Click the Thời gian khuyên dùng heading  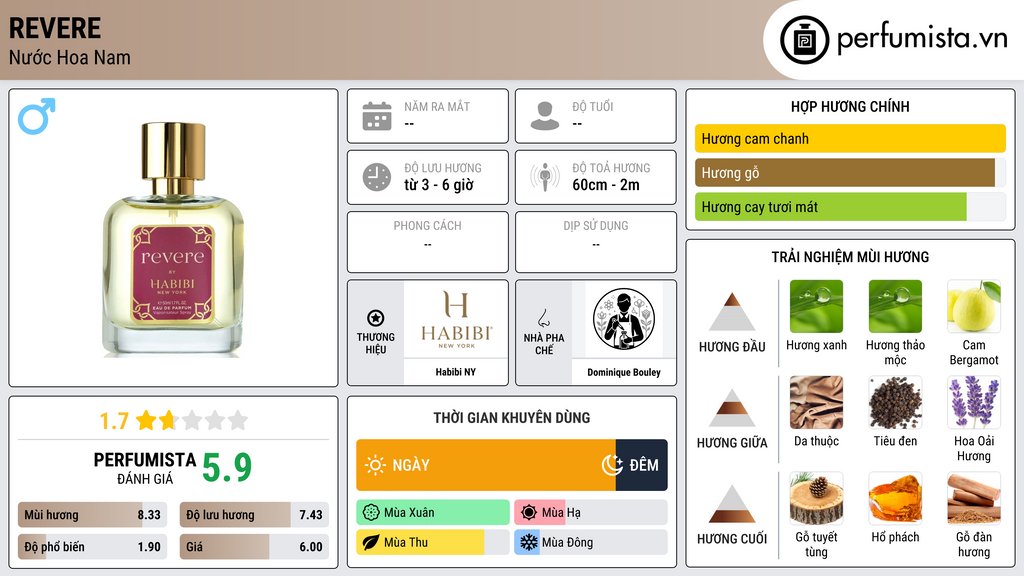(x=512, y=417)
